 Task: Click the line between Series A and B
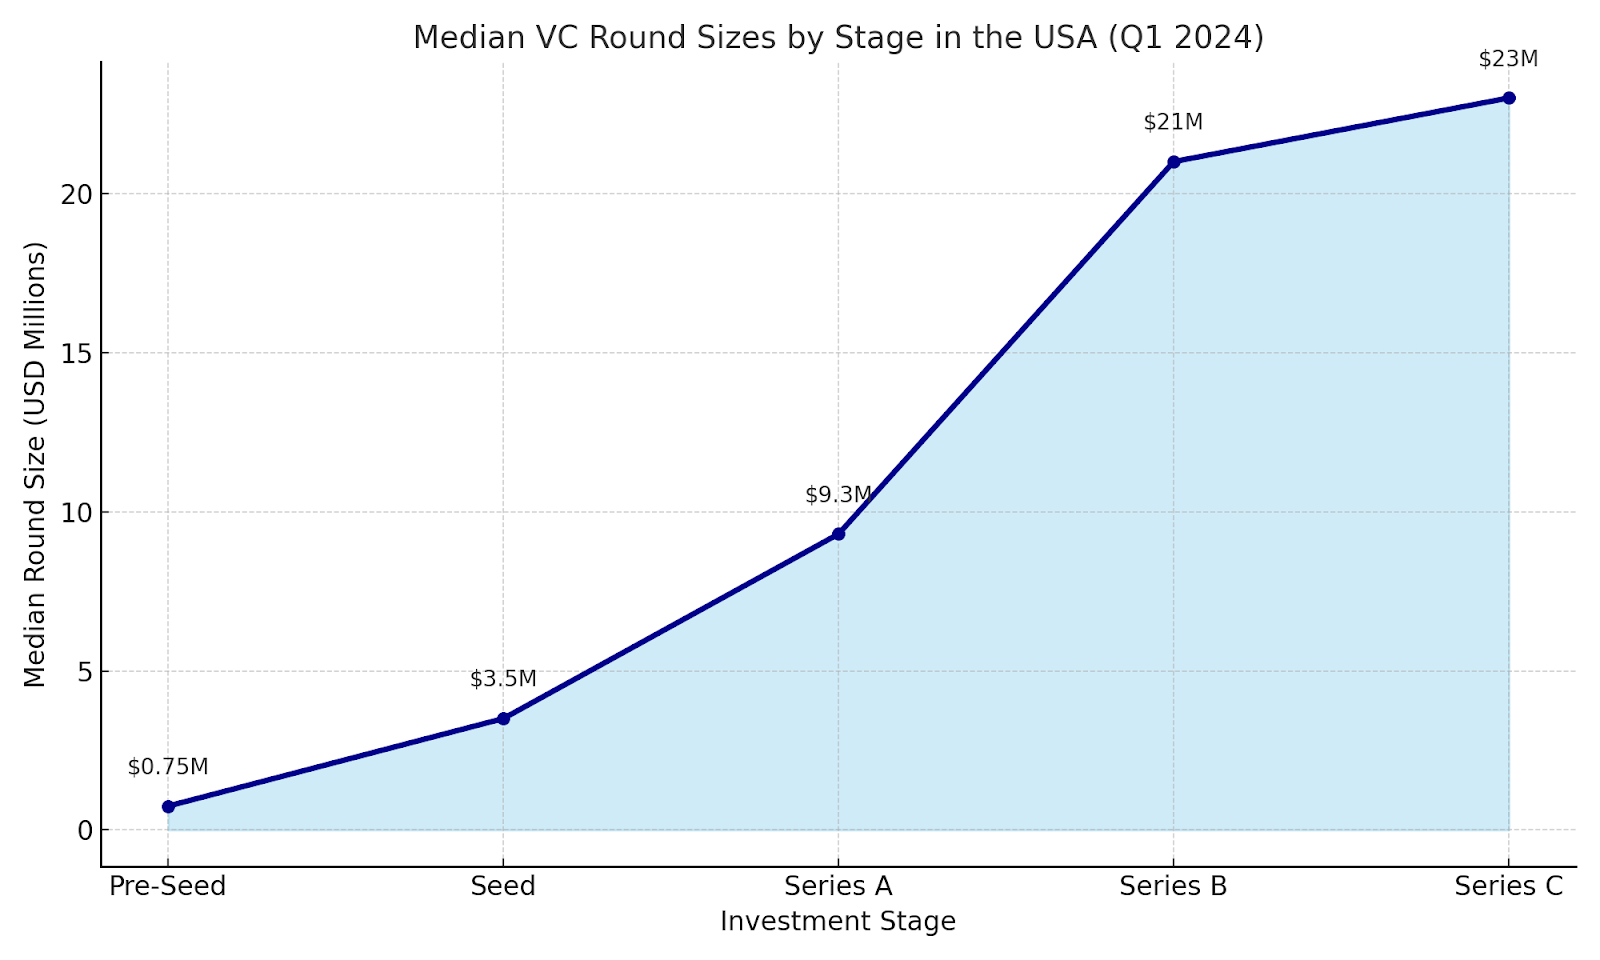point(1006,348)
